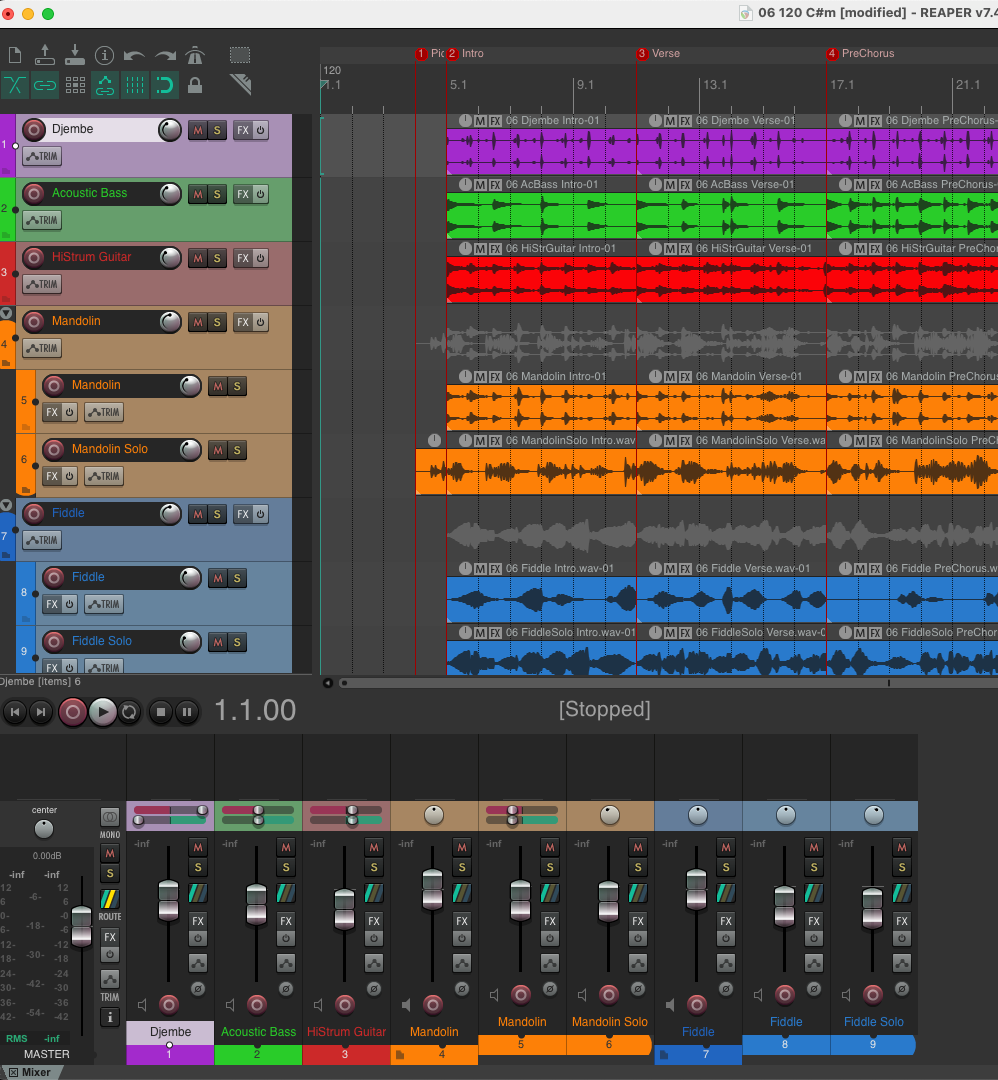Screen dimensions: 998x1080
Task: Mute the MASTER channel in mixer
Action: 110,854
